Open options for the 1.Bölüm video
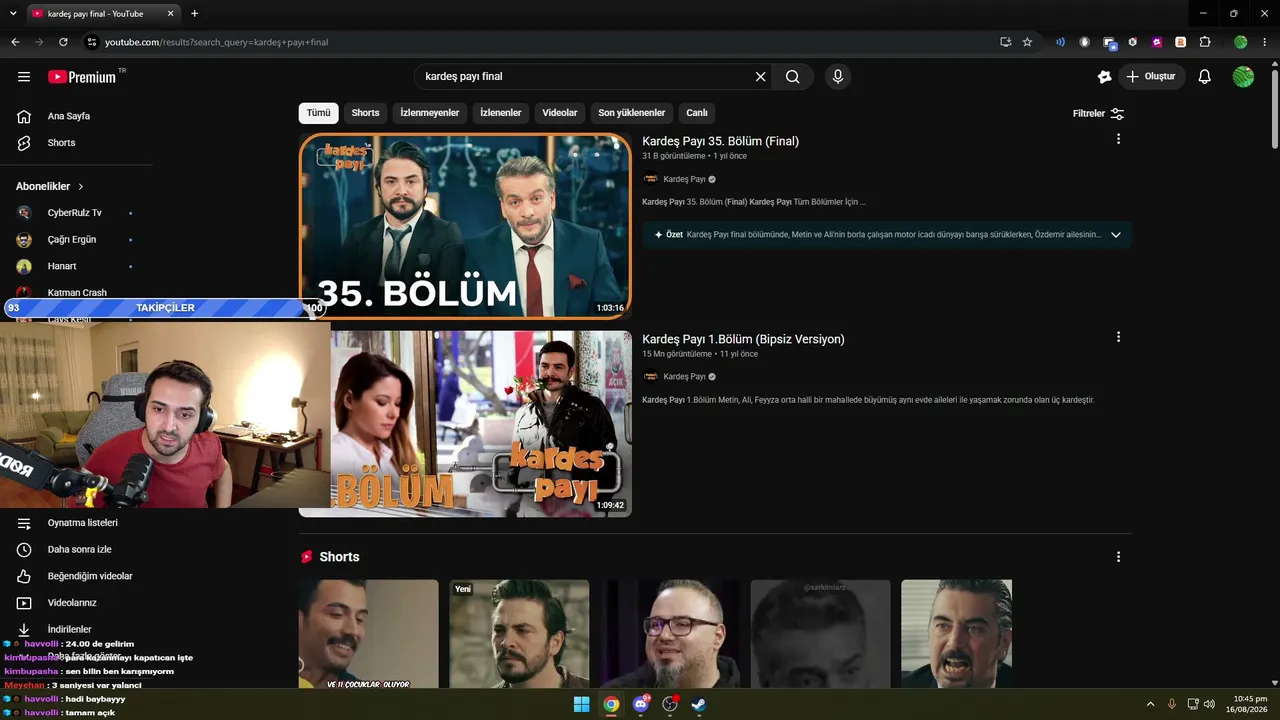1280x720 pixels. [x=1118, y=337]
